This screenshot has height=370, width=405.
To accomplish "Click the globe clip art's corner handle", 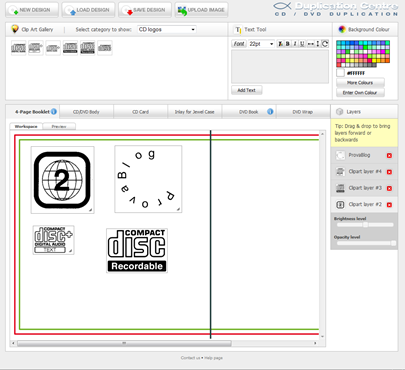I will (x=91, y=210).
